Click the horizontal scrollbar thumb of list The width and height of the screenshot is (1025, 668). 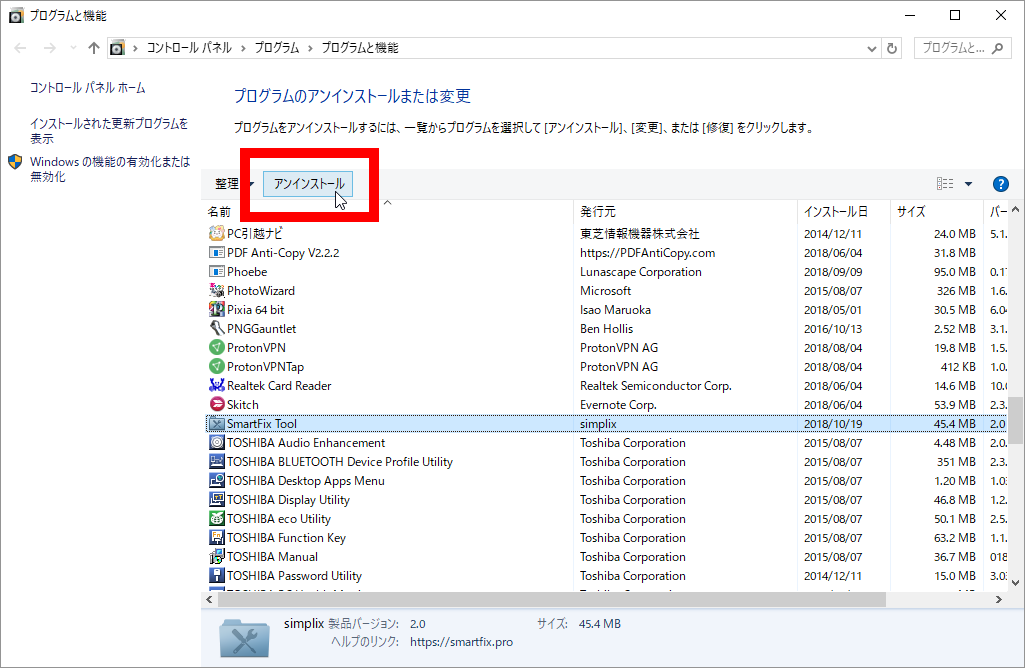(x=552, y=599)
